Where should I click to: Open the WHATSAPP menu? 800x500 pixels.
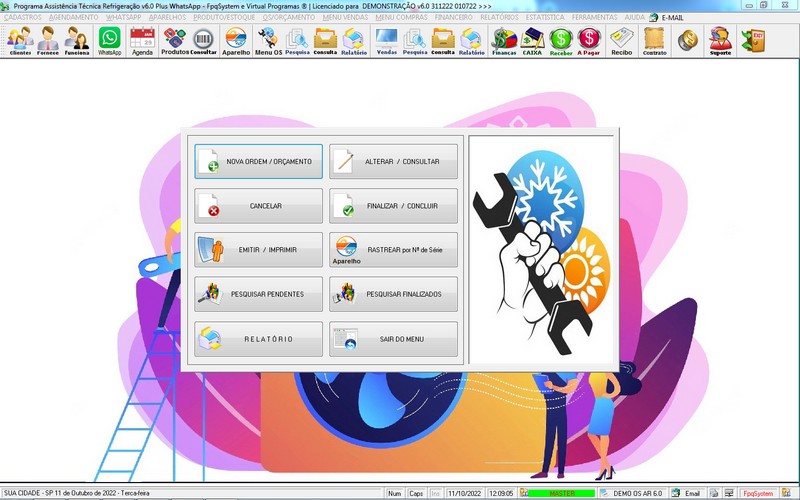pyautogui.click(x=123, y=17)
